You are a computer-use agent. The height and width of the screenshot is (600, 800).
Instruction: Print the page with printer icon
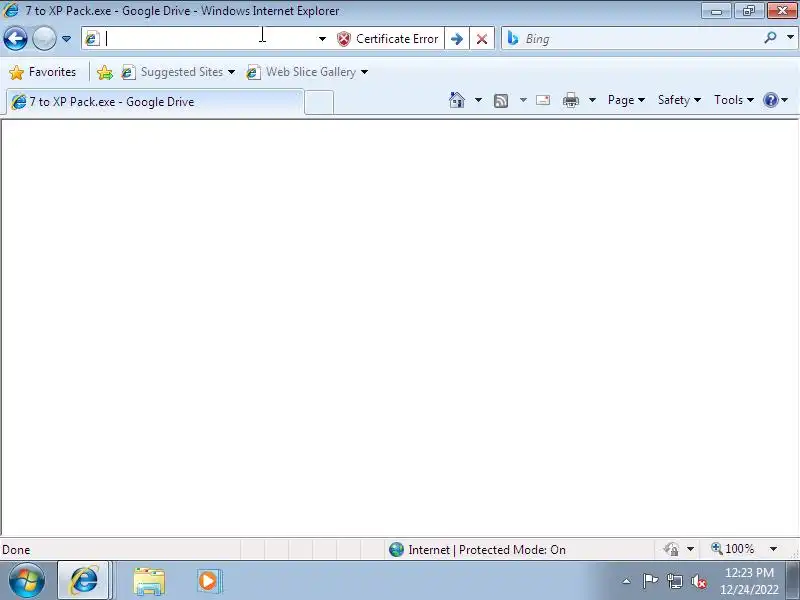click(570, 100)
